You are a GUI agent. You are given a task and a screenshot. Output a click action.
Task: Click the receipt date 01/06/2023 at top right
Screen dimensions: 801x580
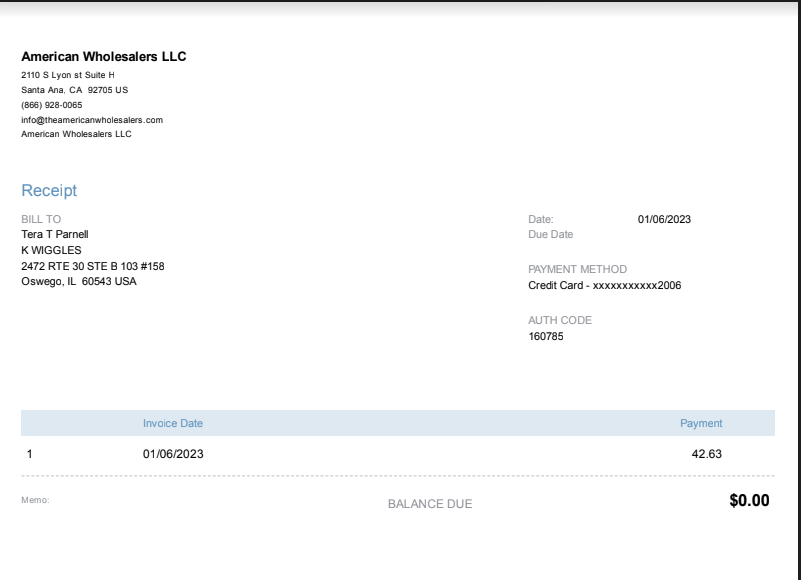click(664, 219)
